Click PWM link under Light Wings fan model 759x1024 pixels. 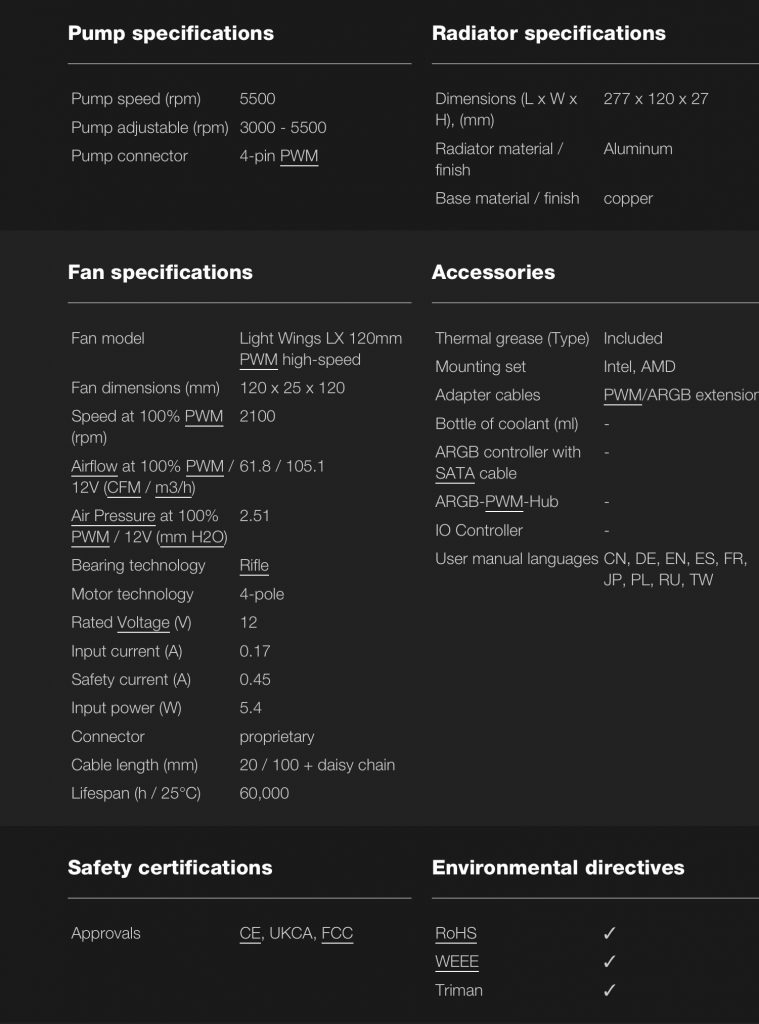[259, 360]
